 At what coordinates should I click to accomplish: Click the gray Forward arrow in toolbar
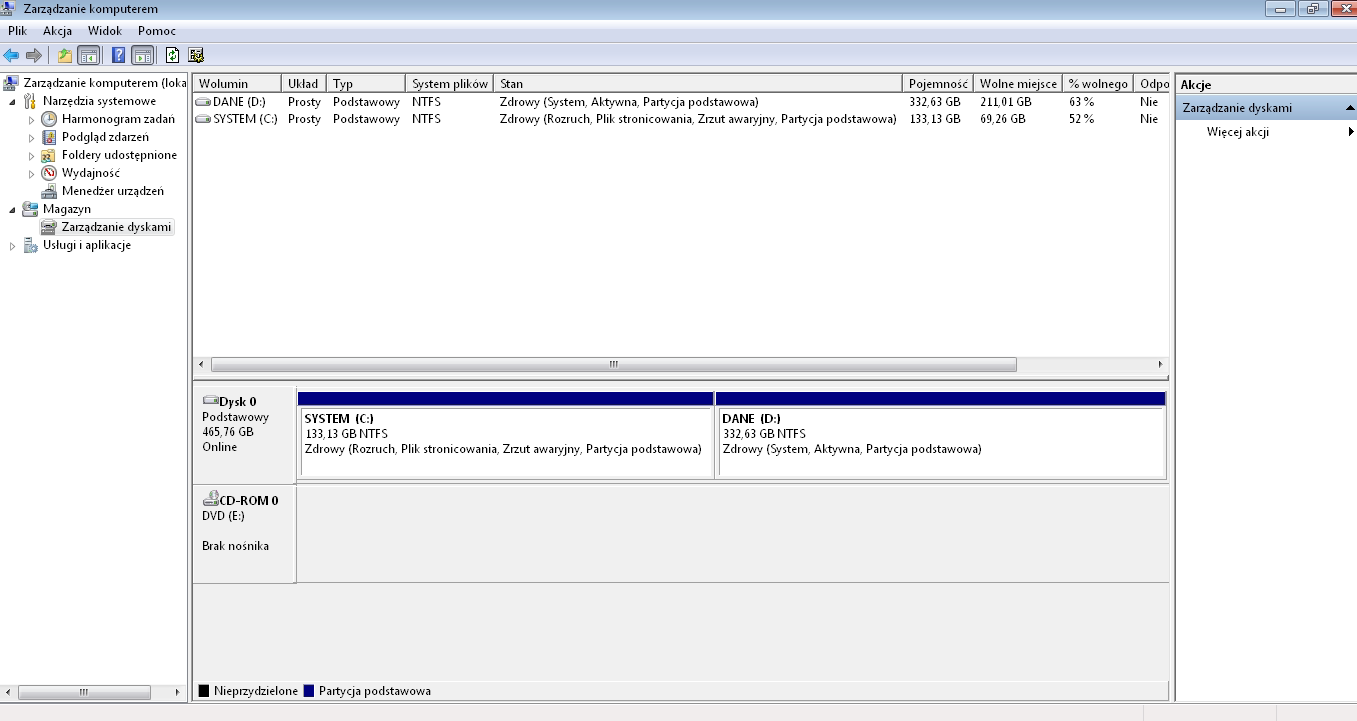tap(33, 55)
